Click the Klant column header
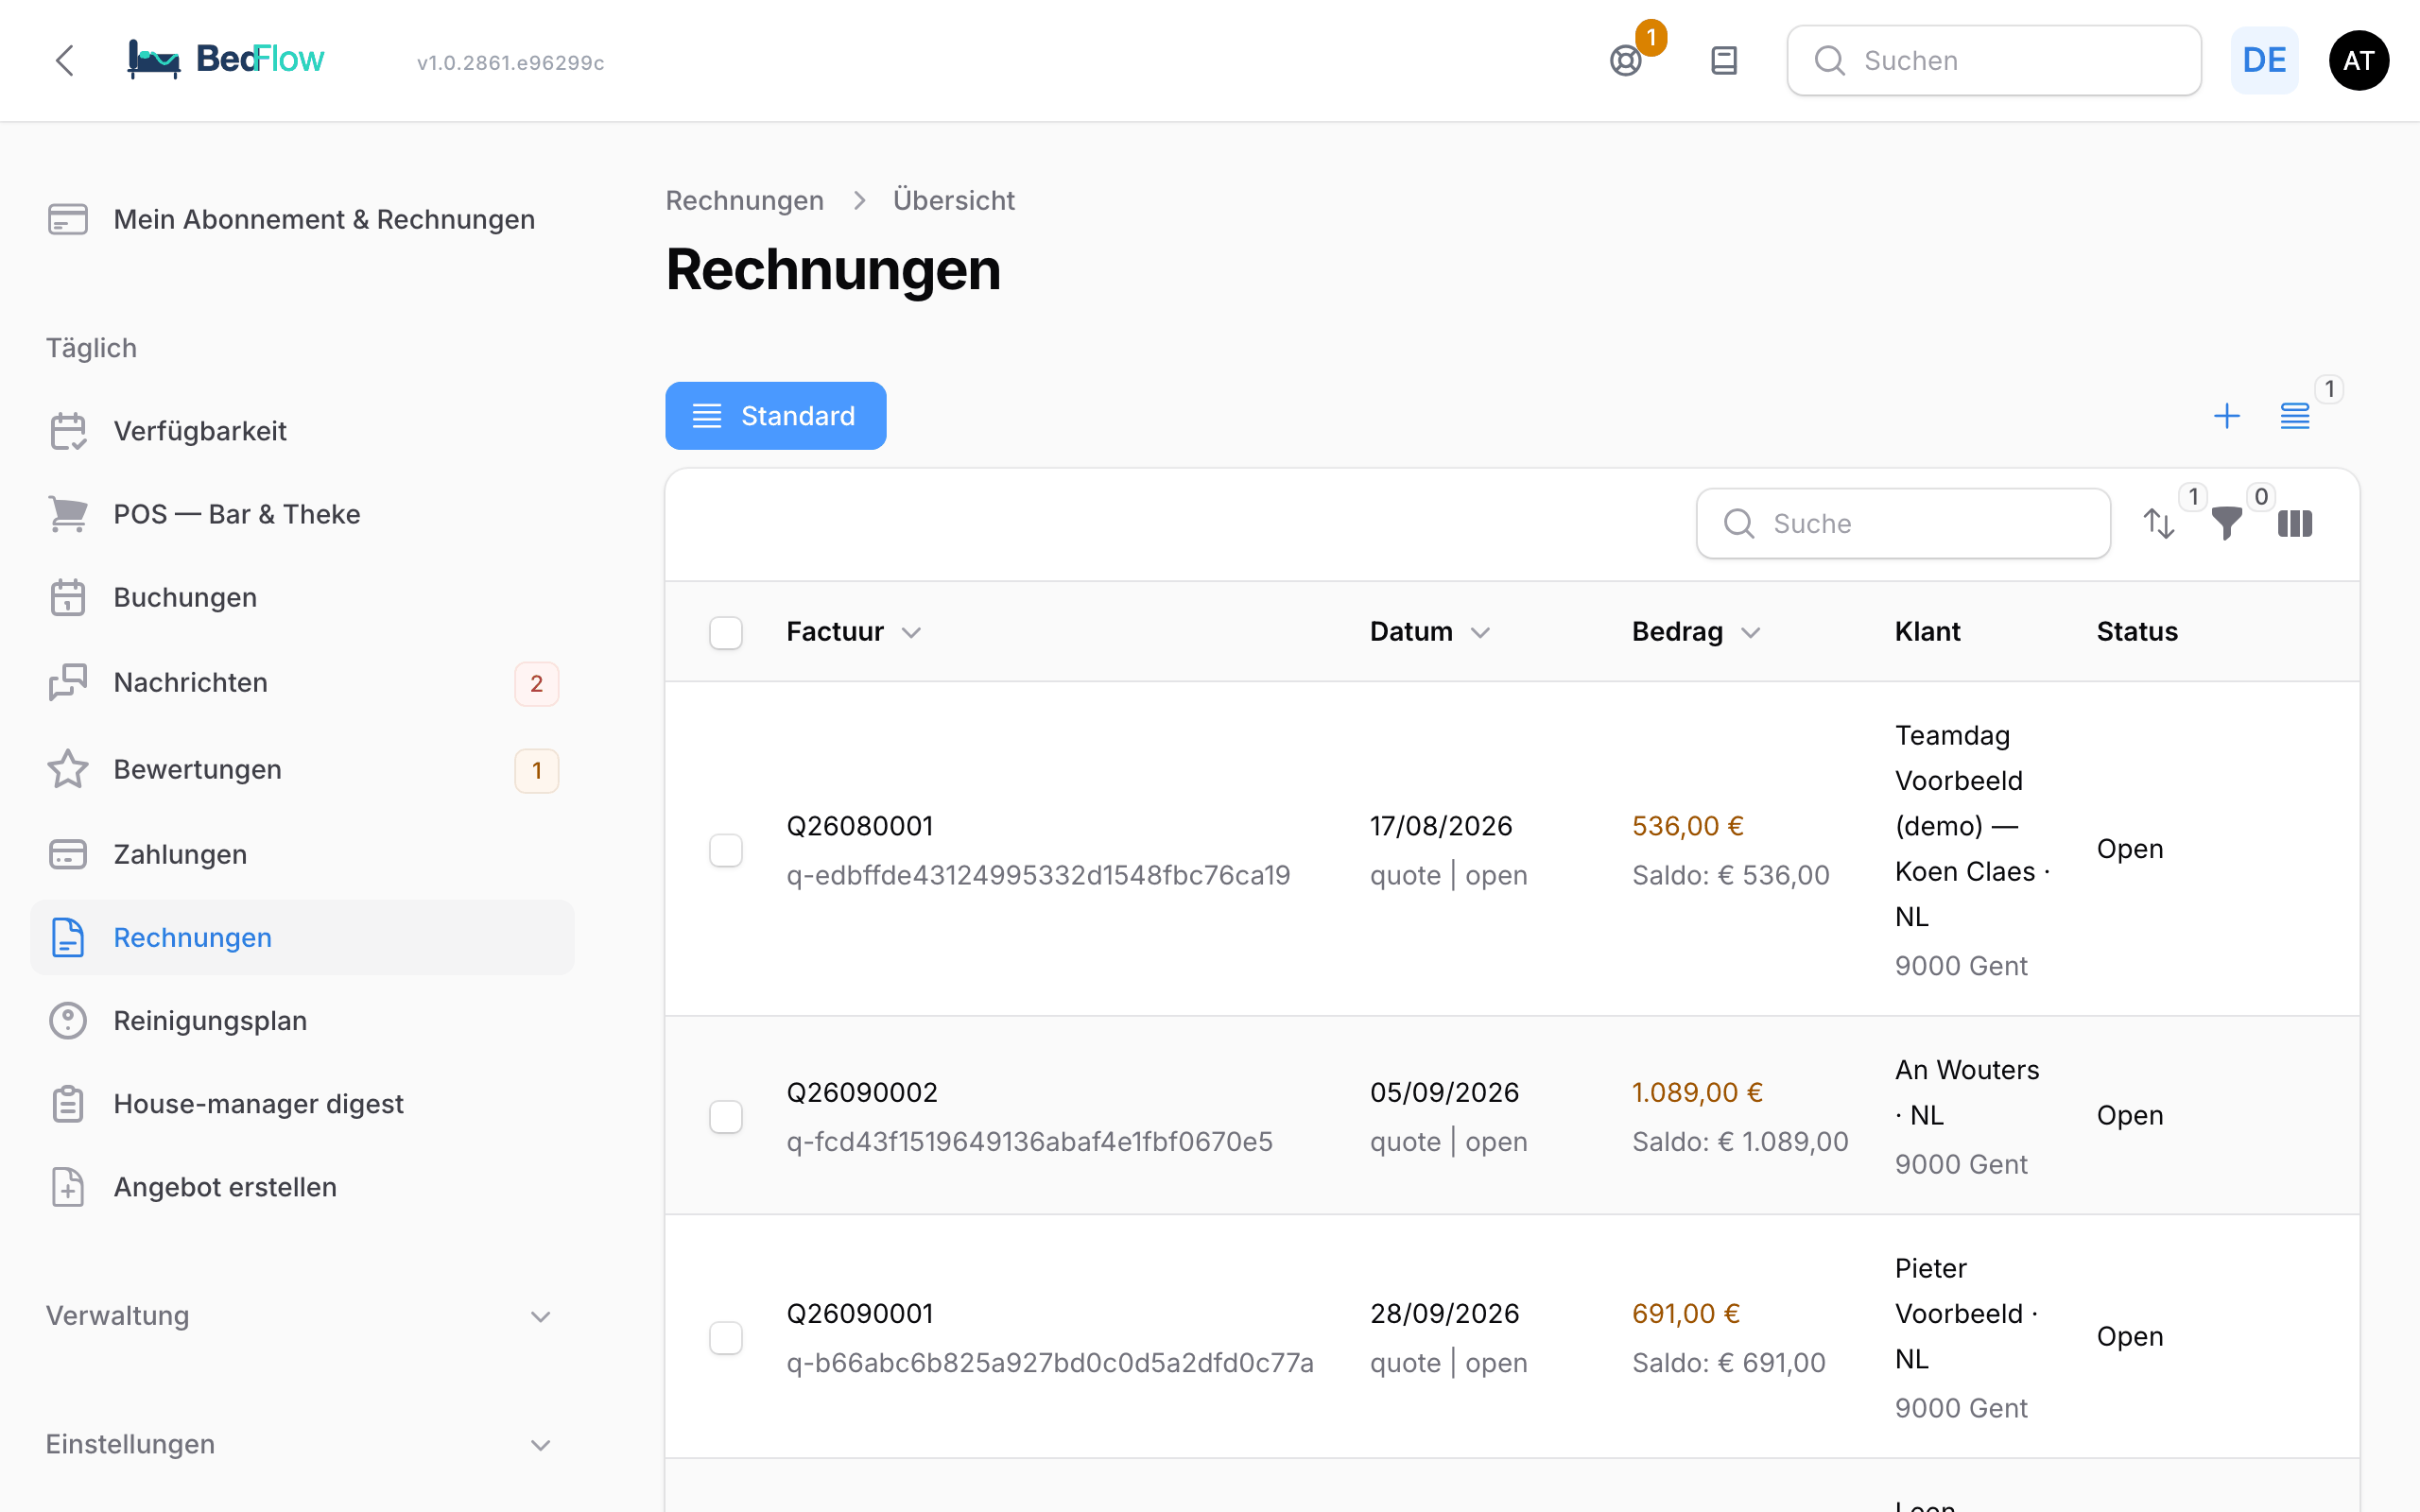Screen dimensions: 2420x1512 (1927, 632)
